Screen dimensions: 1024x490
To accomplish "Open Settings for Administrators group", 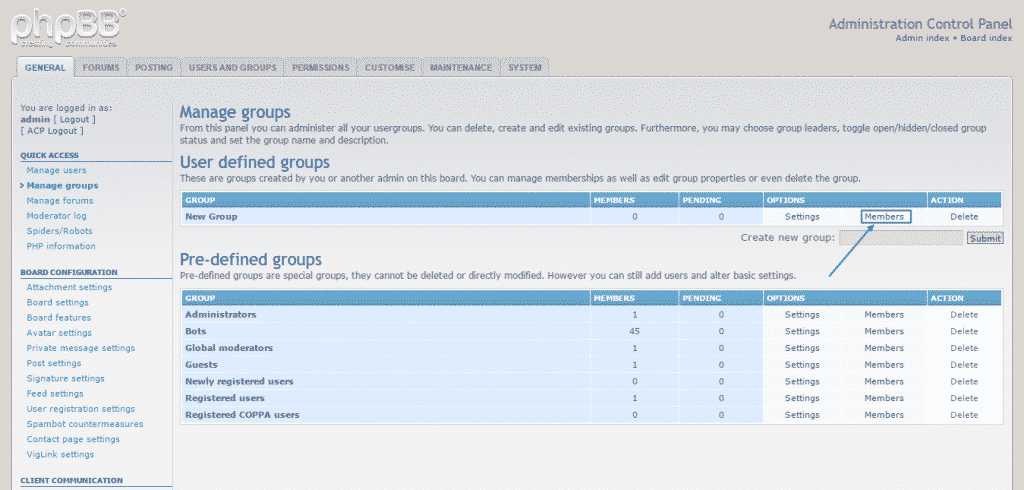I will (x=802, y=315).
